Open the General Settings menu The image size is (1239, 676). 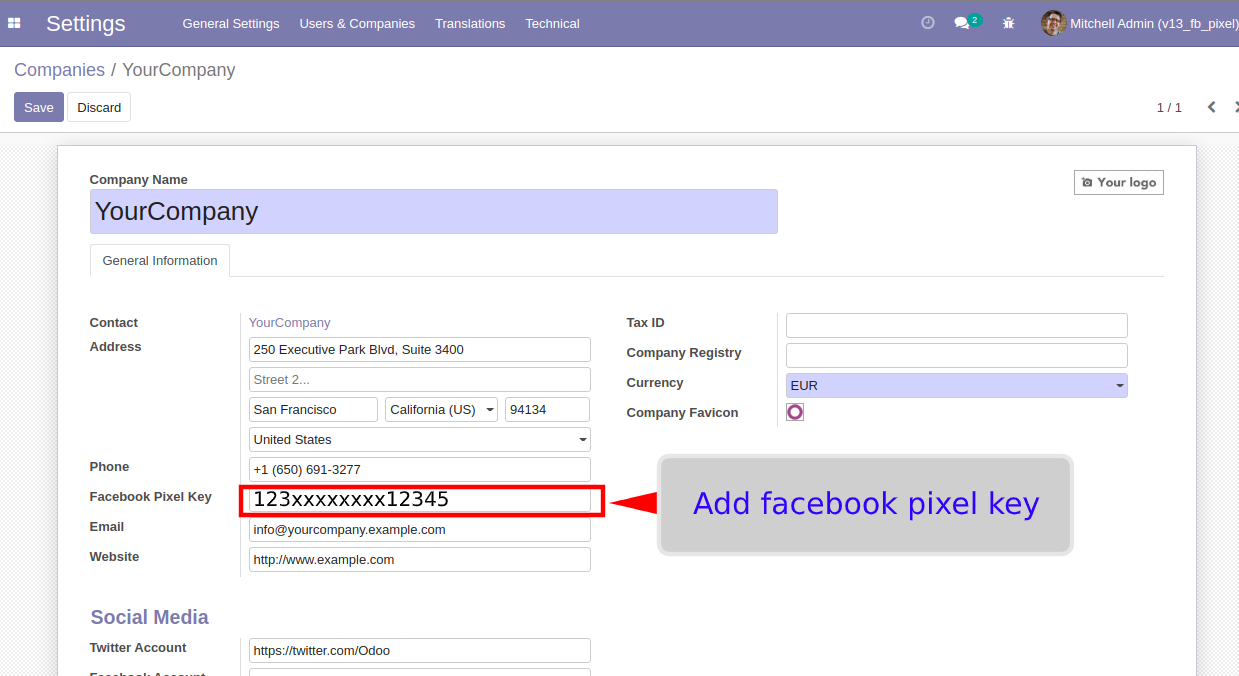(x=231, y=23)
